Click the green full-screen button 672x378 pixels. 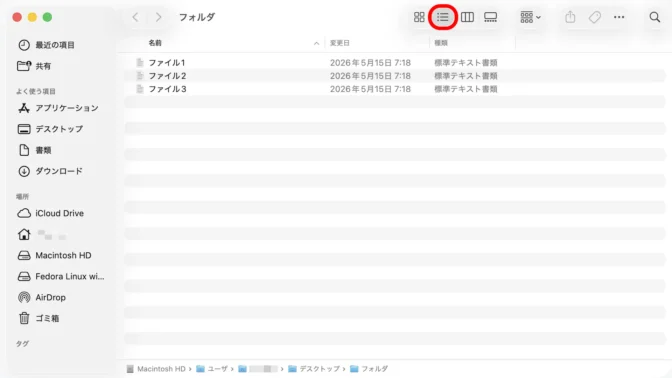tap(48, 17)
